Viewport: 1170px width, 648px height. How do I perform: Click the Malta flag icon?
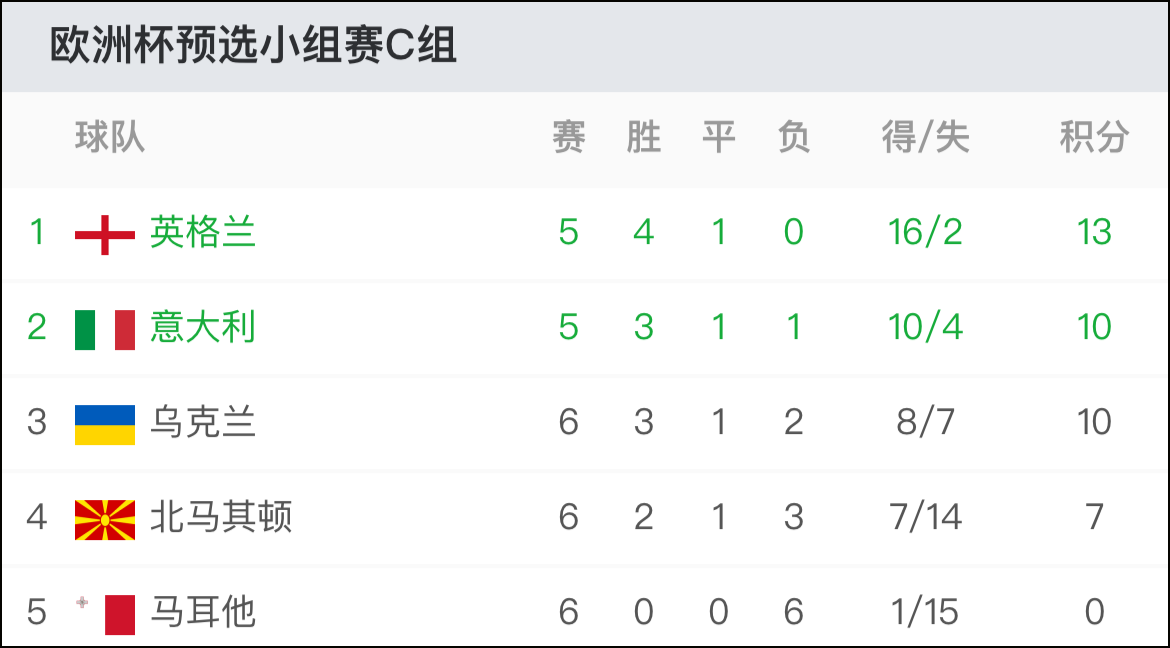point(104,614)
